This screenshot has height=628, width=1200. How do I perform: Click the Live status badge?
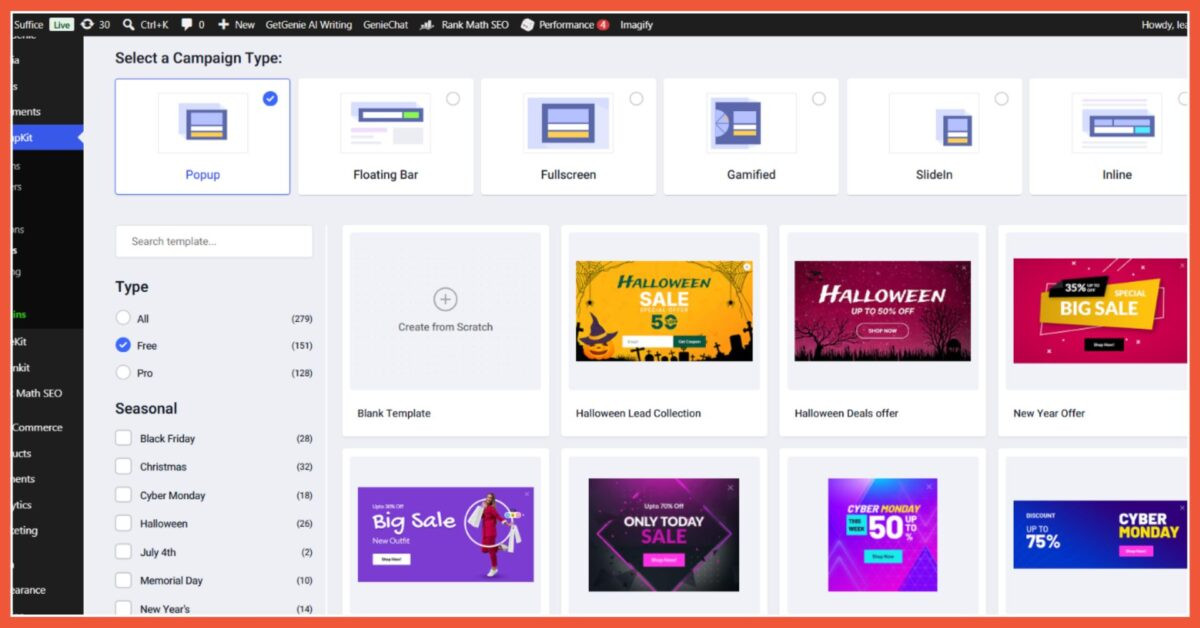[62, 24]
